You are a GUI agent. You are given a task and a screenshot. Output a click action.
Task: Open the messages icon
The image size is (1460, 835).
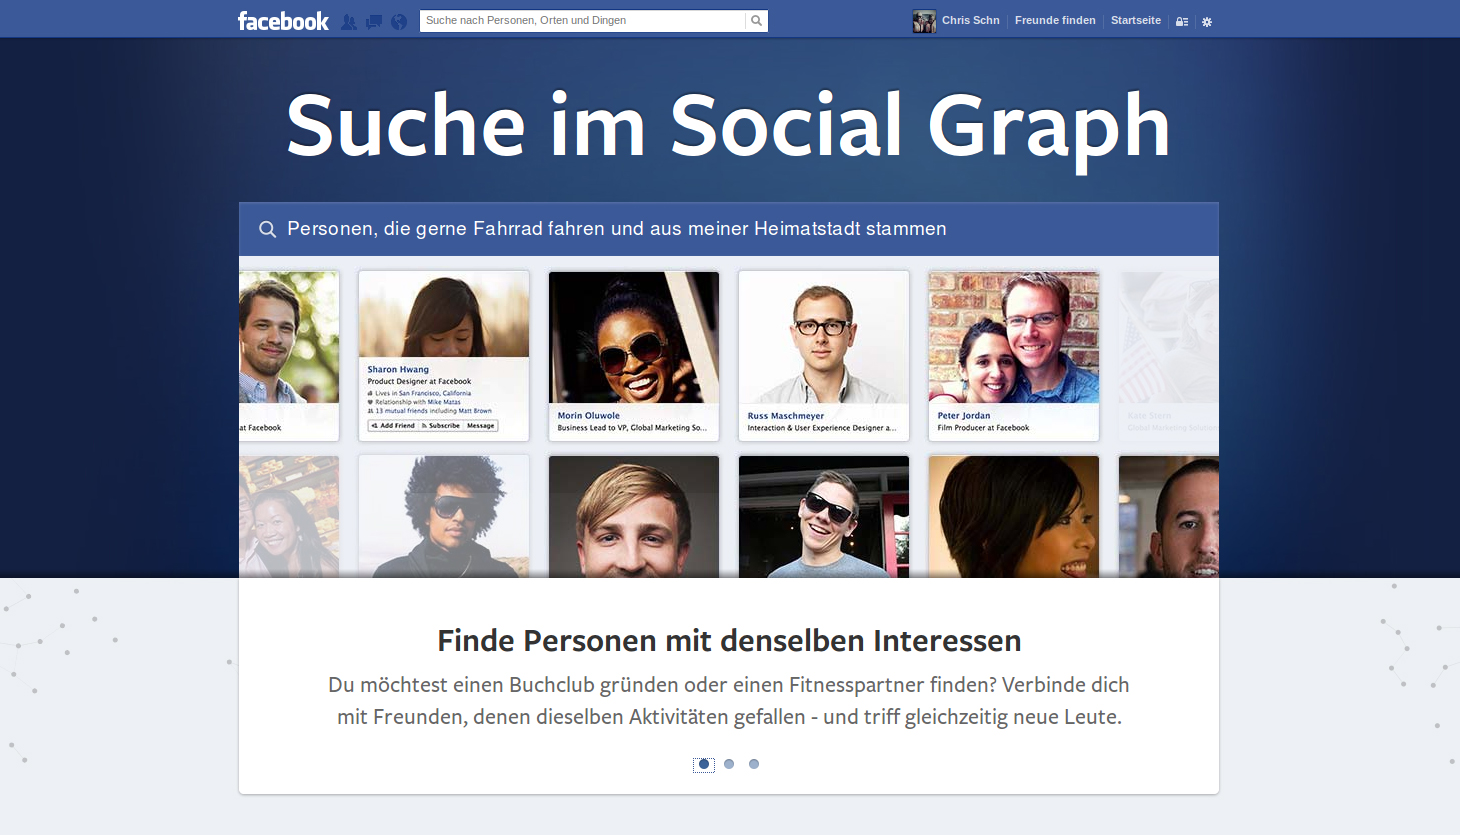(374, 21)
